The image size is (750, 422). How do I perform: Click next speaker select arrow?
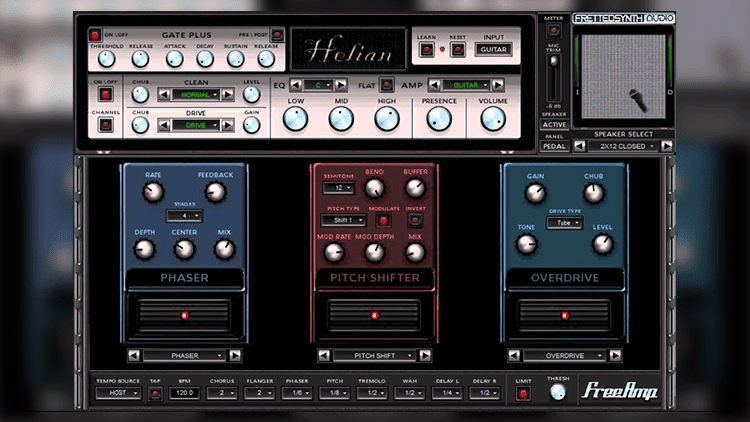coord(666,146)
